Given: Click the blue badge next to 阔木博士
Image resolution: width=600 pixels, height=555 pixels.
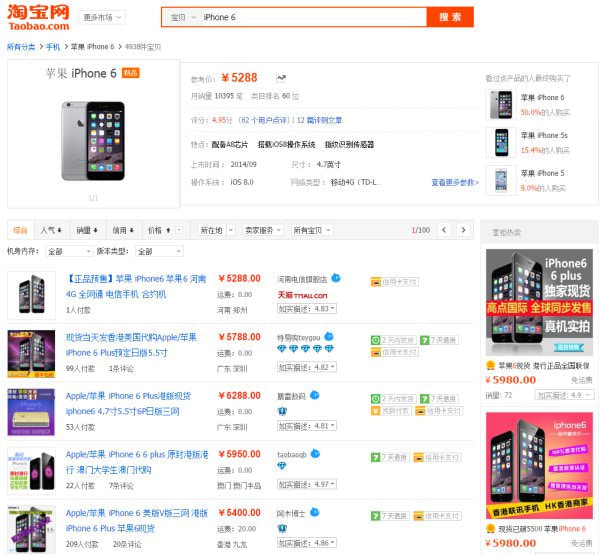Looking at the screenshot, I should pyautogui.click(x=315, y=513).
